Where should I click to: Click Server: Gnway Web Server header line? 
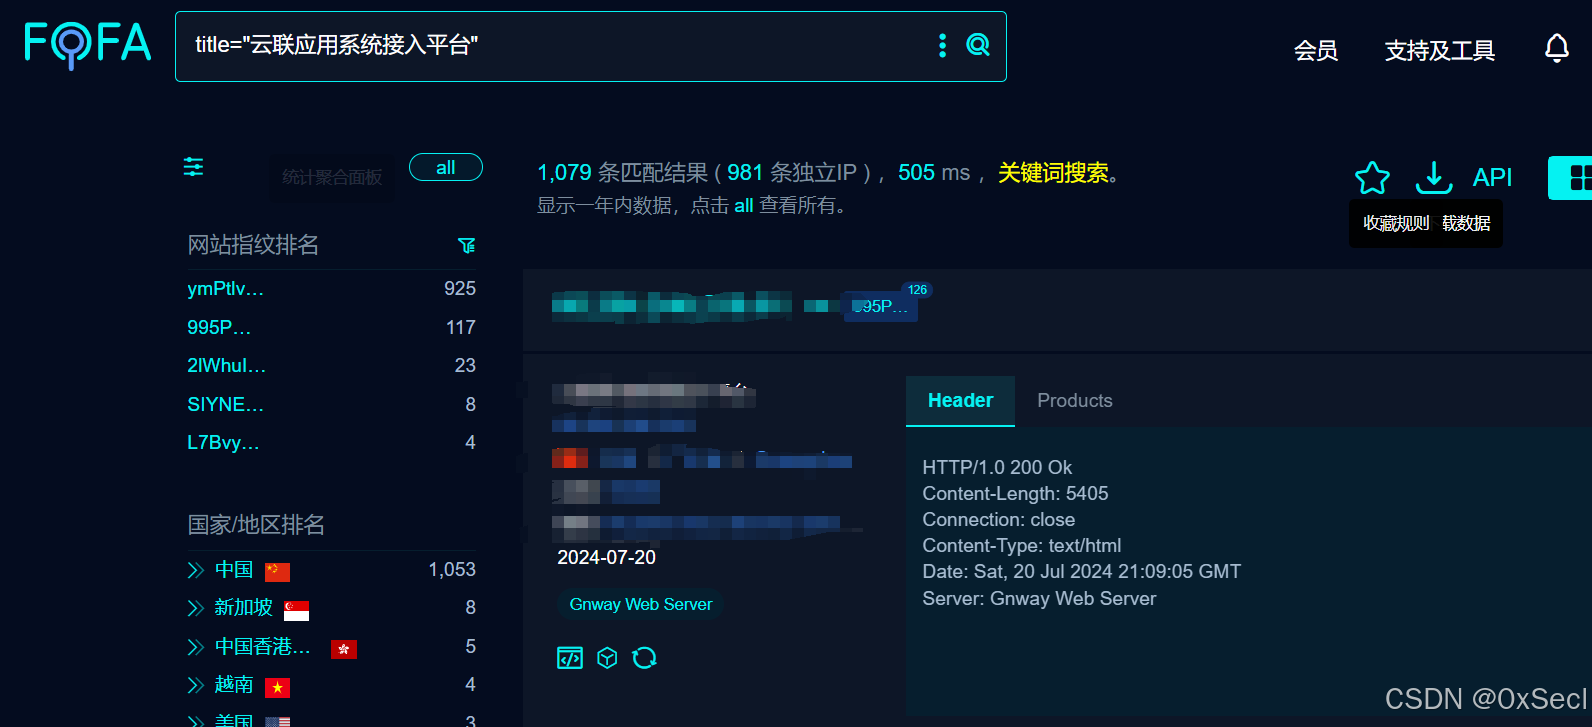pos(1039,599)
